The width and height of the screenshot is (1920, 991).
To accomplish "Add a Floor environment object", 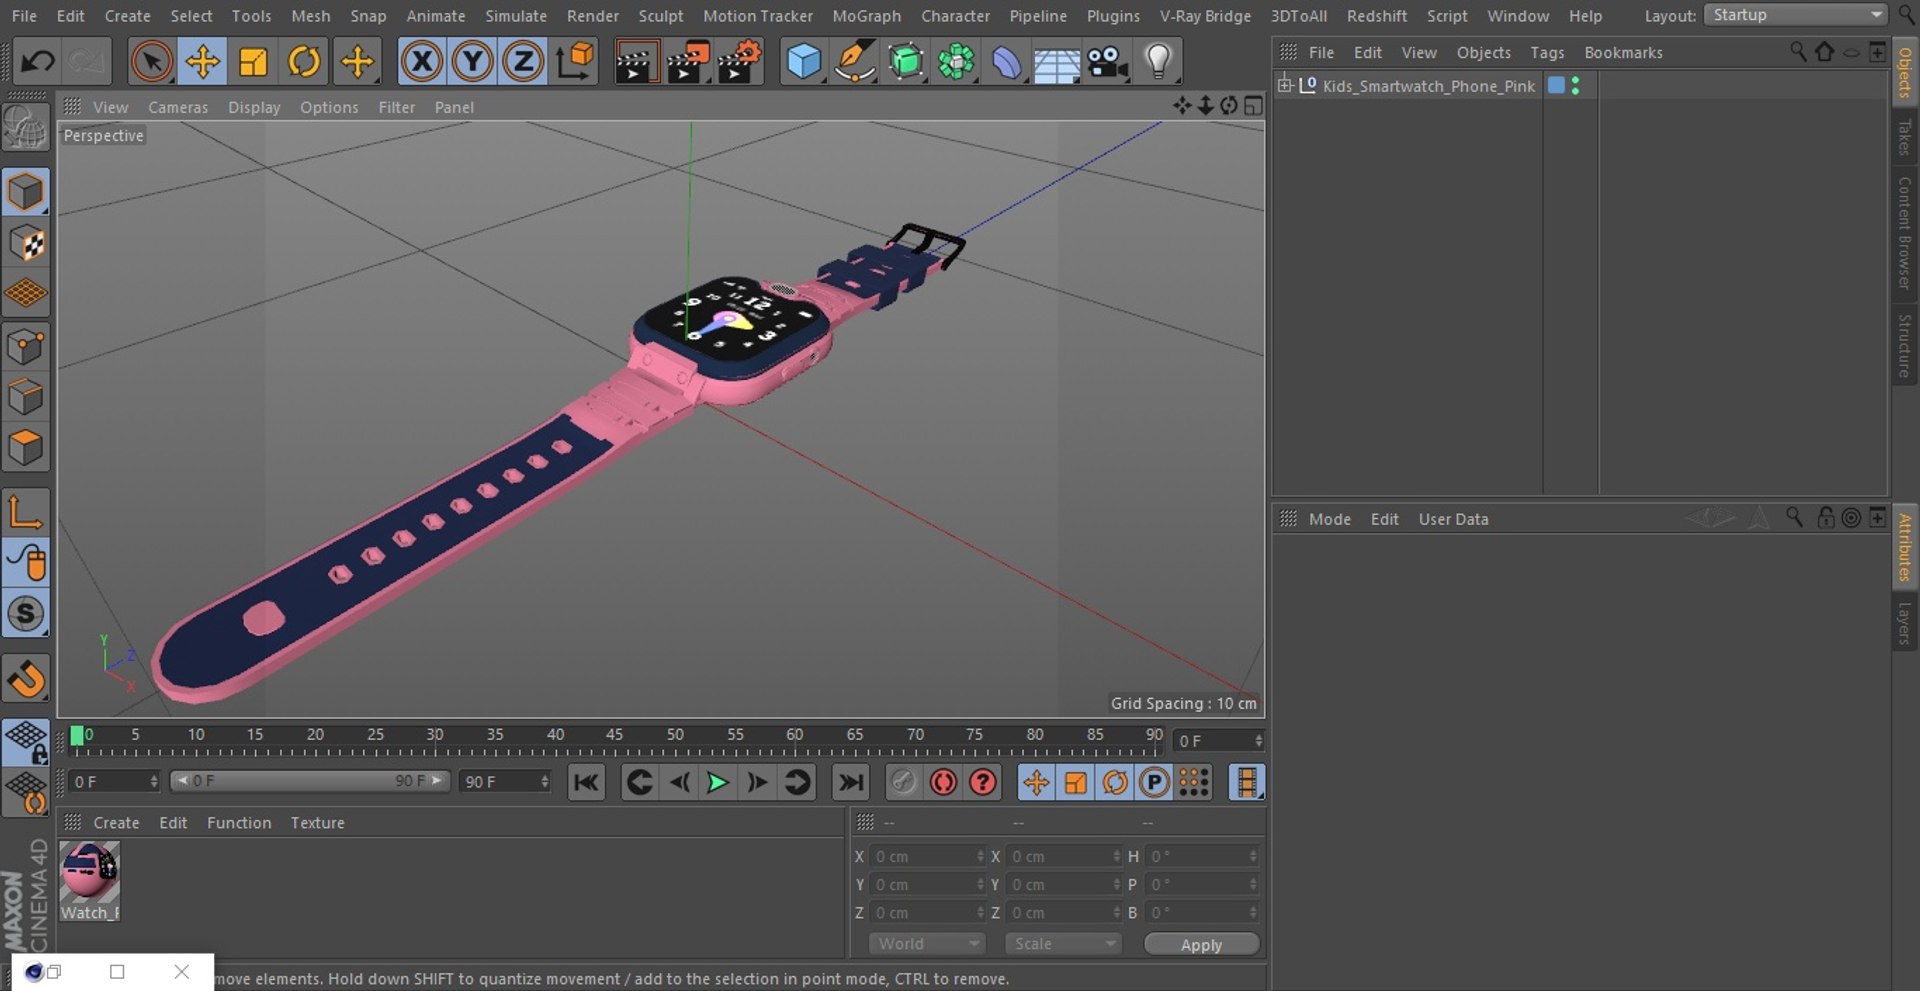I will tap(1057, 62).
